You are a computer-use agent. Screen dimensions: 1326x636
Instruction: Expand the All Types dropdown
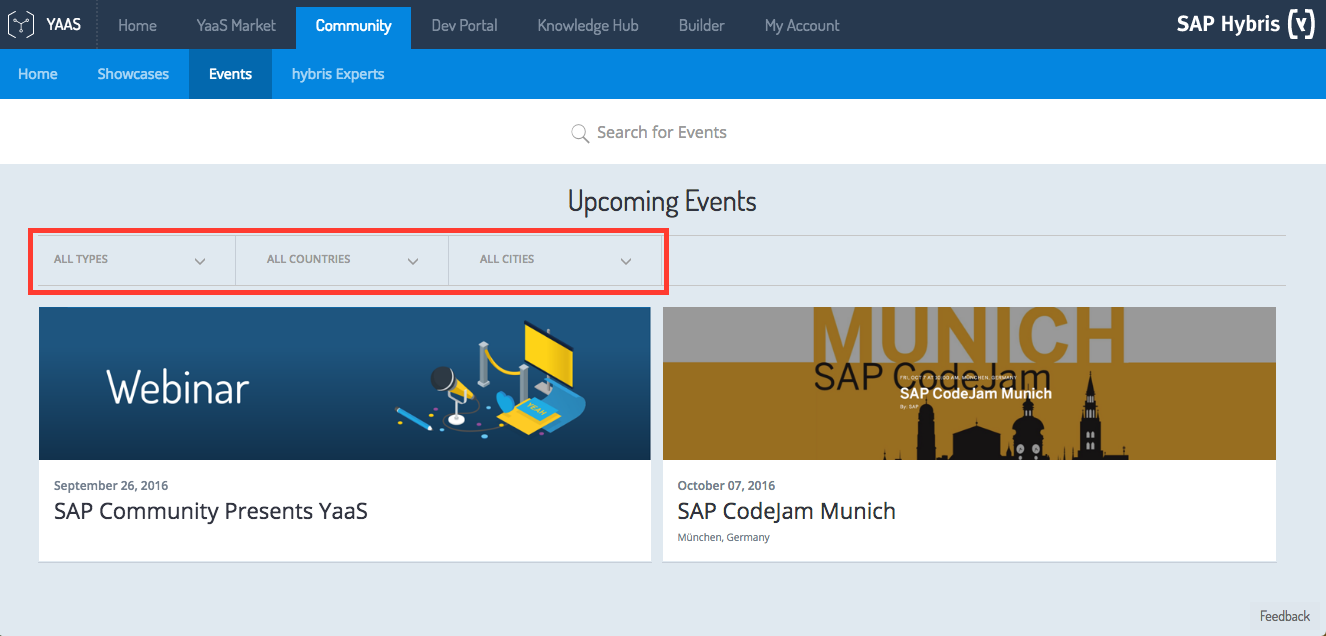point(130,260)
